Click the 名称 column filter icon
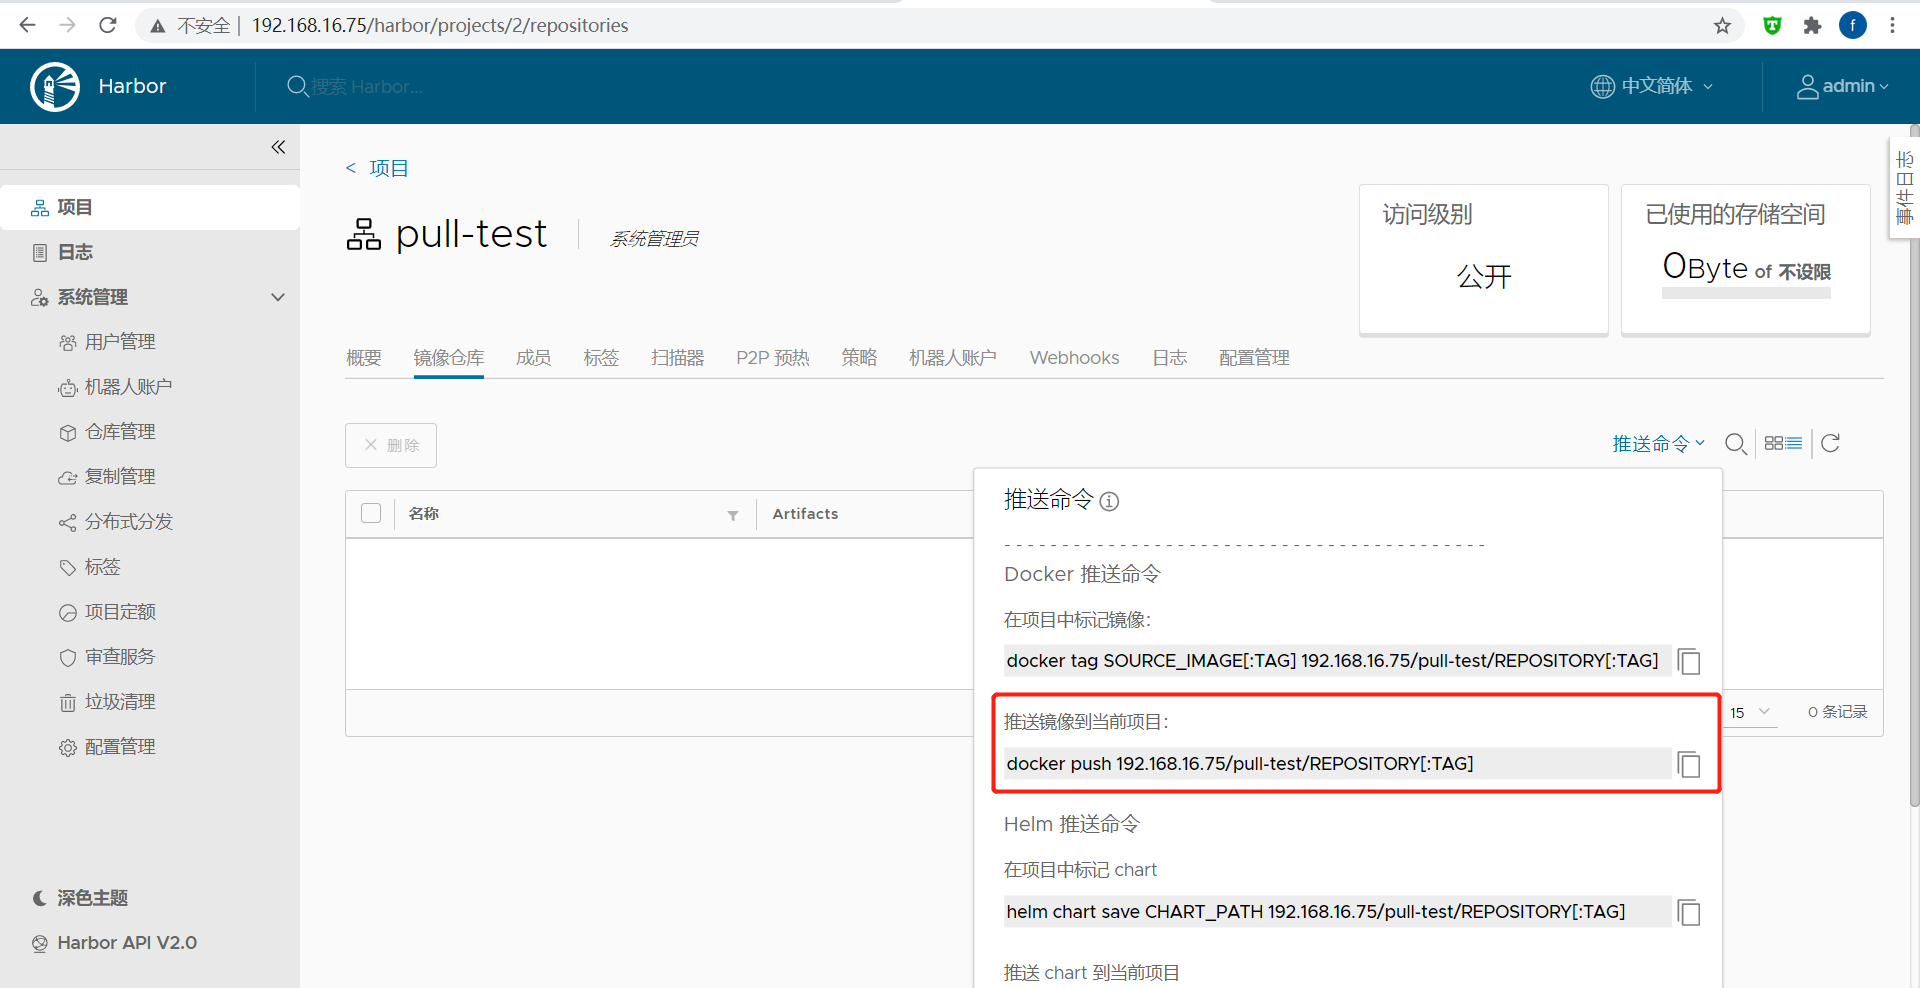The width and height of the screenshot is (1920, 988). click(x=733, y=515)
